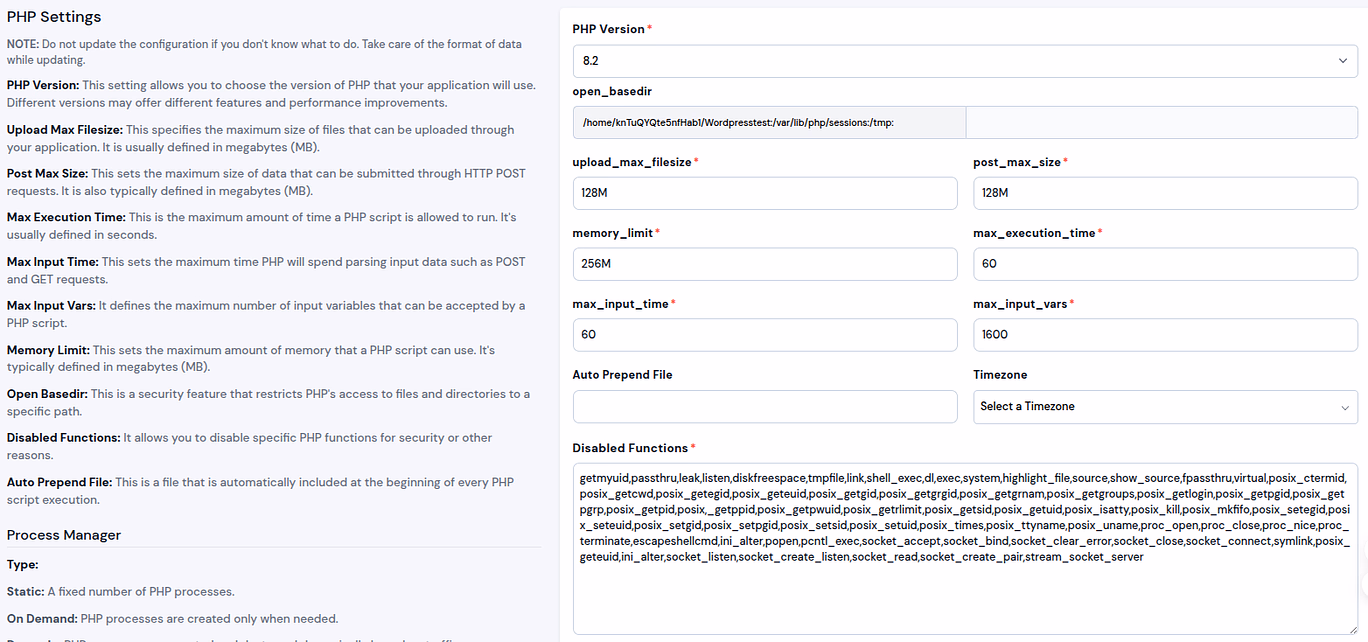Click the memory_limit input showing 256M
1368x642 pixels.
(765, 264)
